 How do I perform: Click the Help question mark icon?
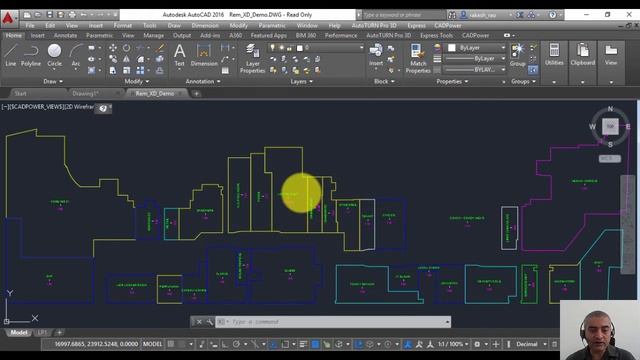[552, 15]
